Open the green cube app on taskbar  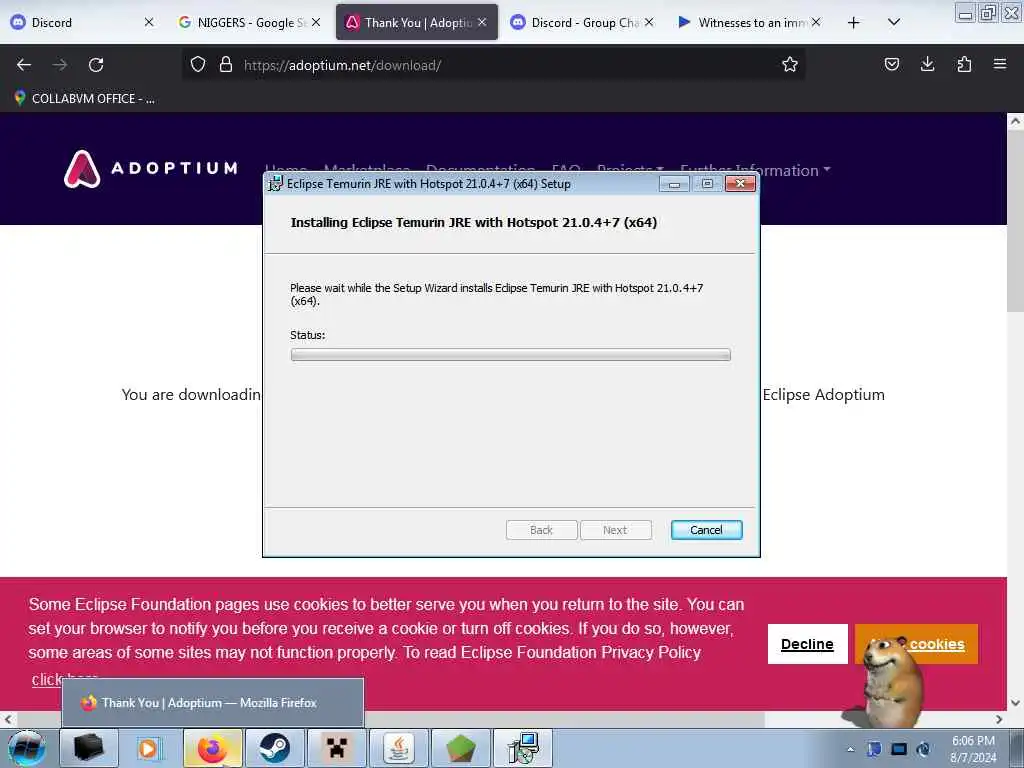(x=460, y=748)
